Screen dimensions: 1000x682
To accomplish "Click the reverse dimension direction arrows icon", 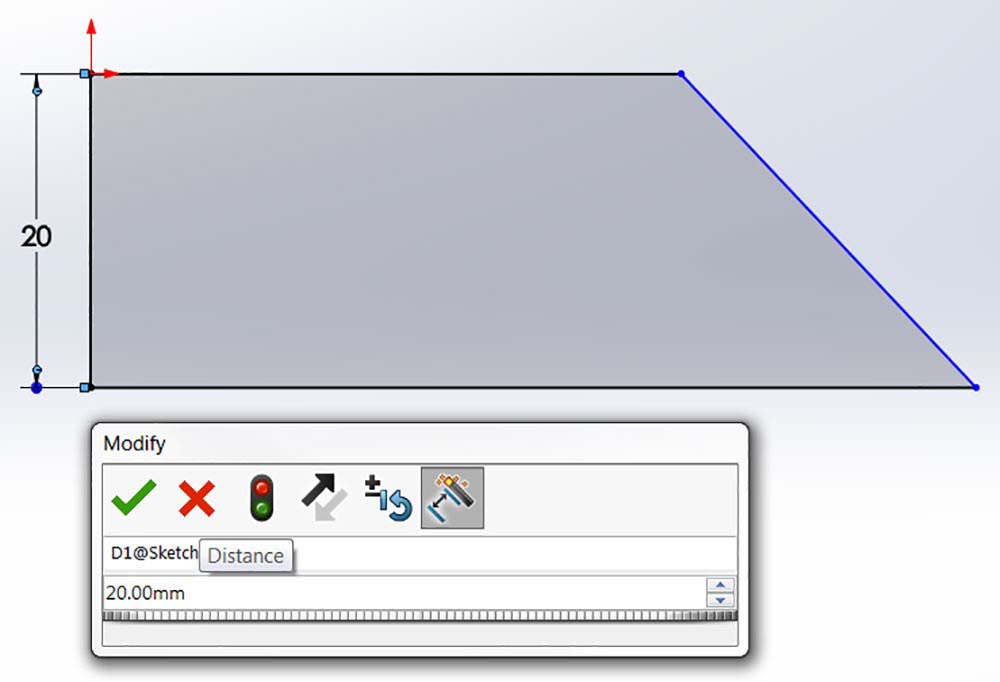I will [x=324, y=497].
